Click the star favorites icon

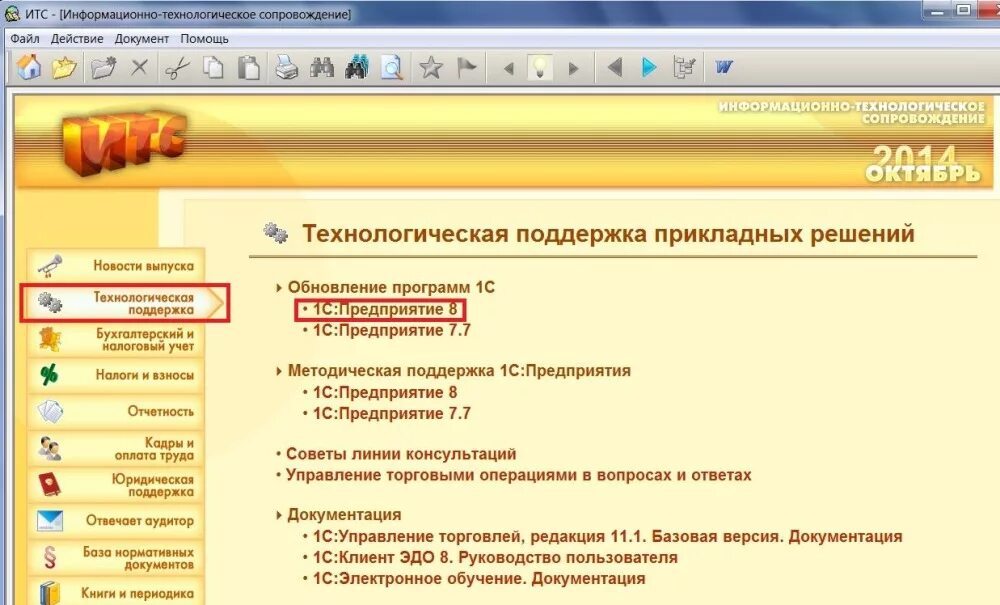click(431, 67)
